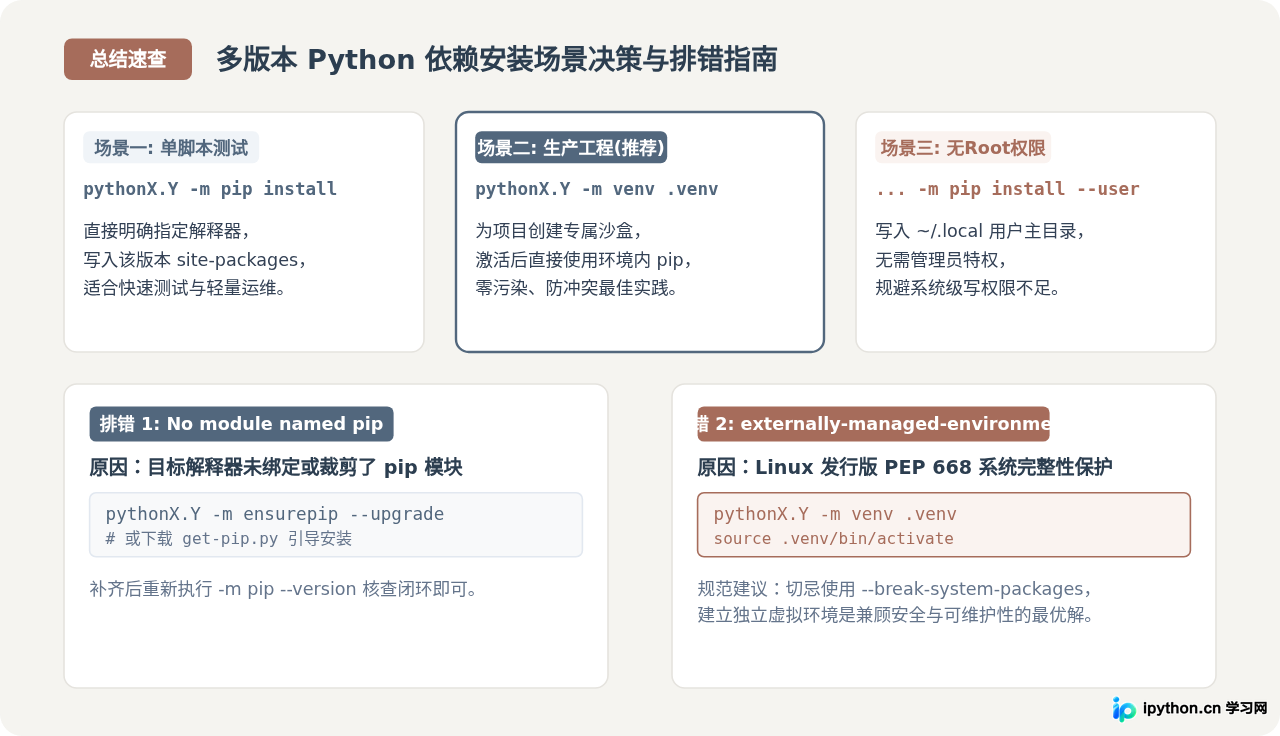Click the line 激活后直接使用环境内 pip
The height and width of the screenshot is (736, 1280).
pos(584,260)
